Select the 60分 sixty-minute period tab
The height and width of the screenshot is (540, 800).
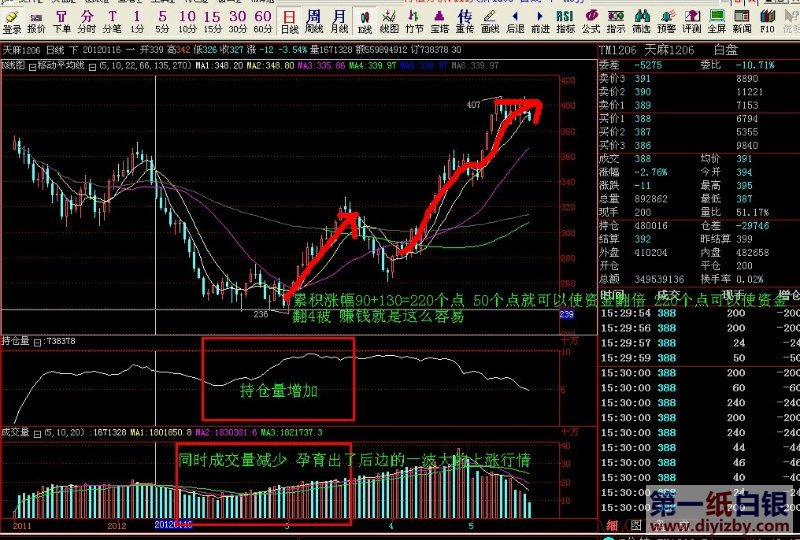262,22
